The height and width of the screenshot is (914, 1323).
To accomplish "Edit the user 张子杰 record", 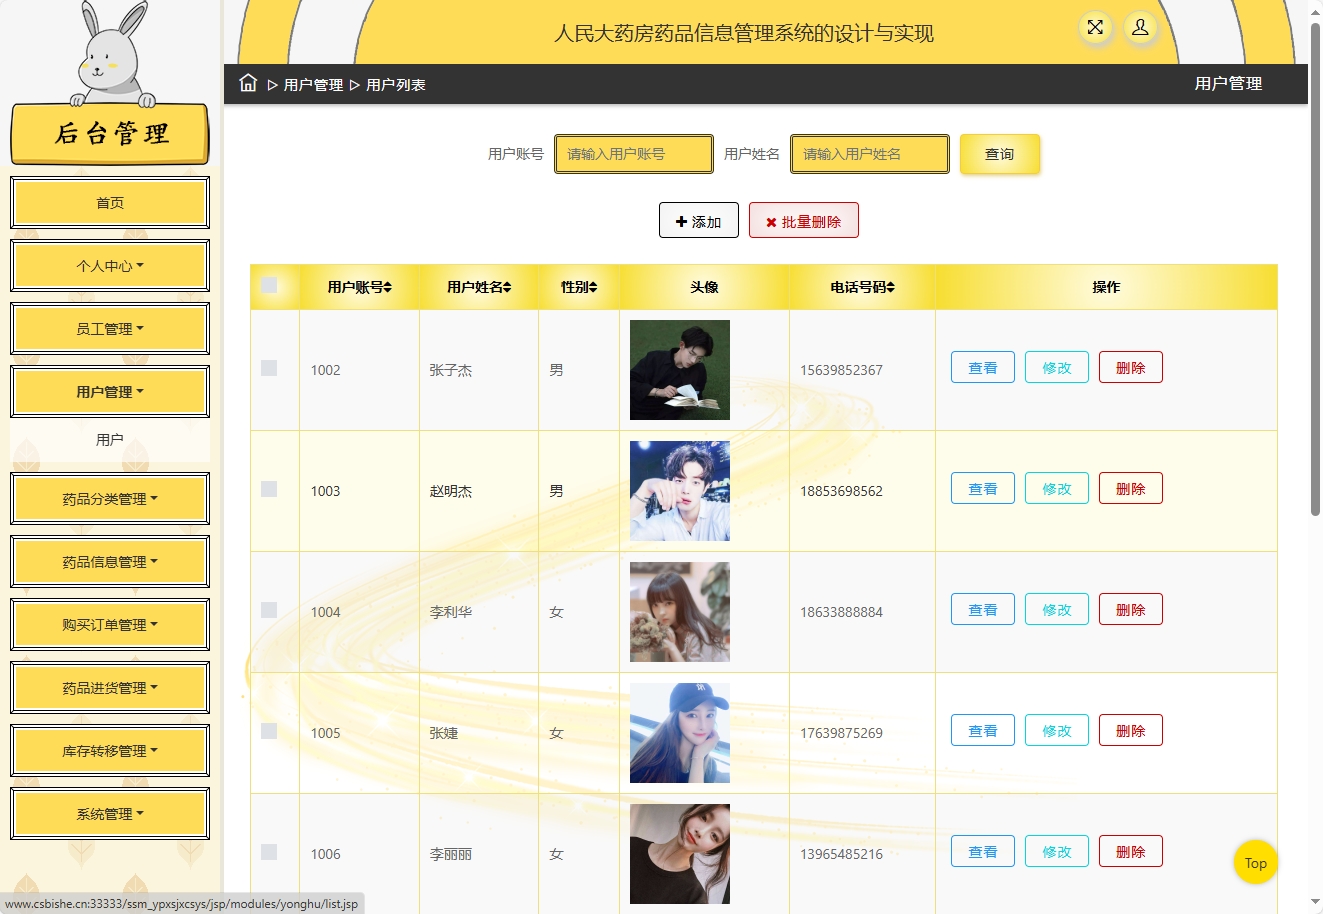I will pos(1057,368).
